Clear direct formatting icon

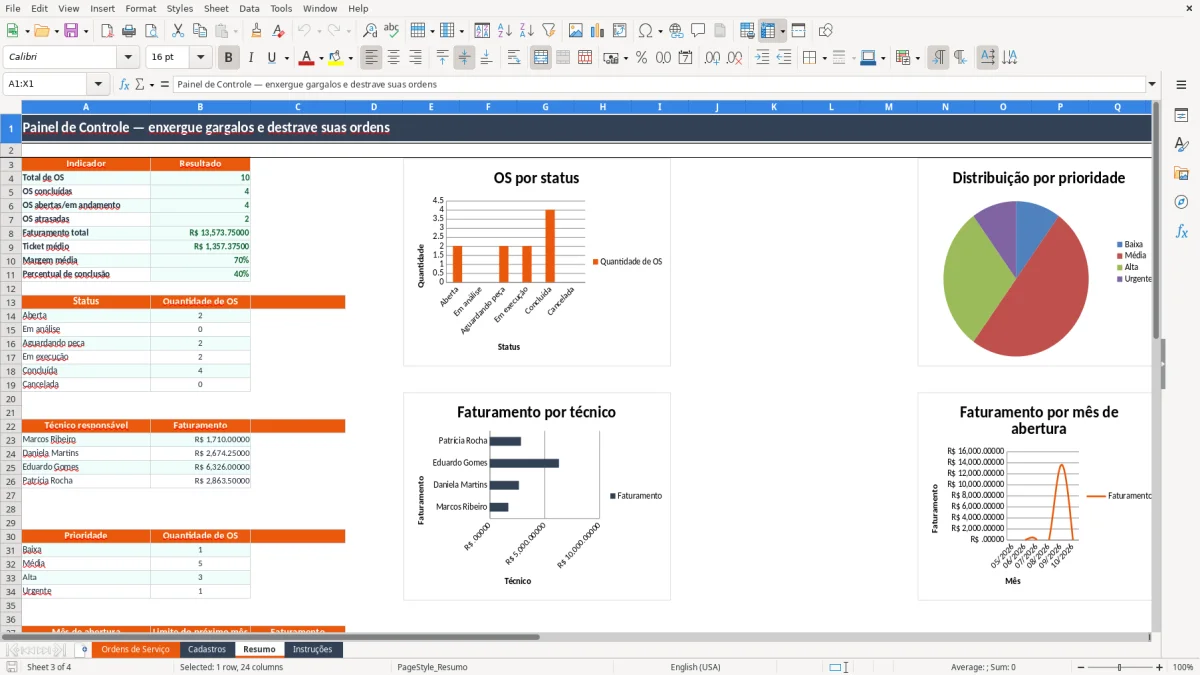pyautogui.click(x=278, y=31)
